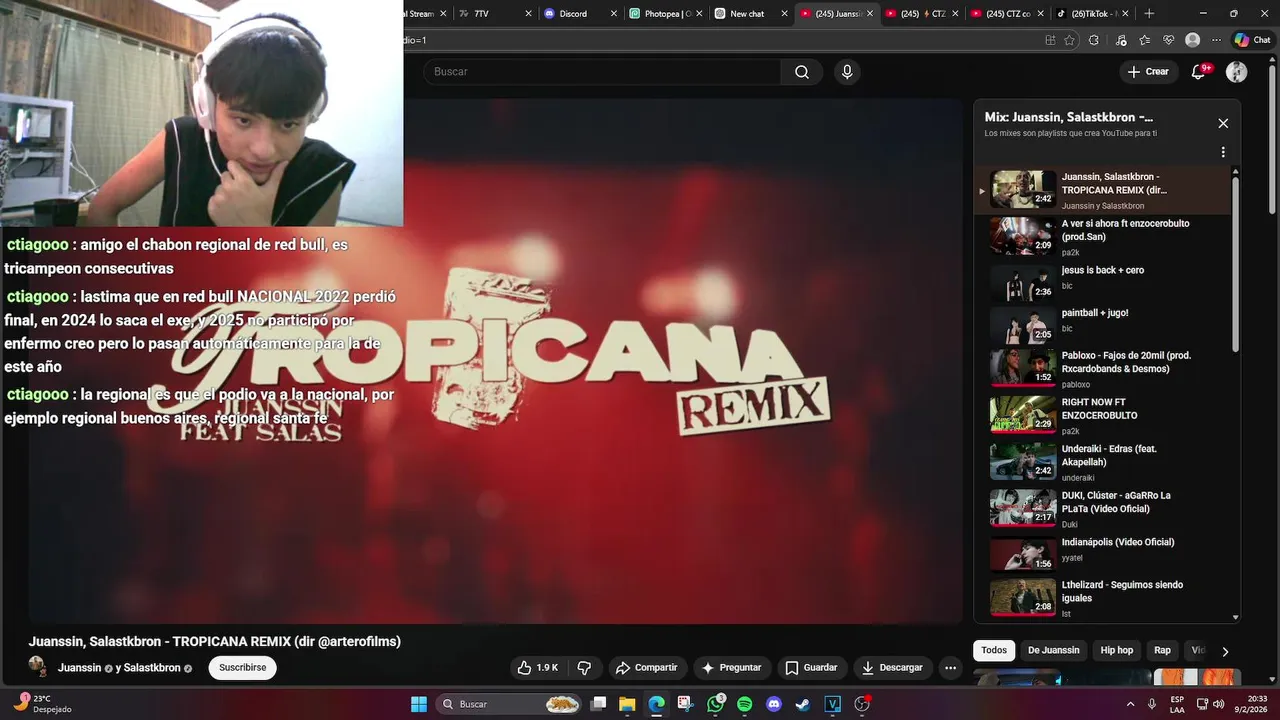Click the TROPICANA REMIX video player
The width and height of the screenshot is (1280, 720).
tap(495, 361)
